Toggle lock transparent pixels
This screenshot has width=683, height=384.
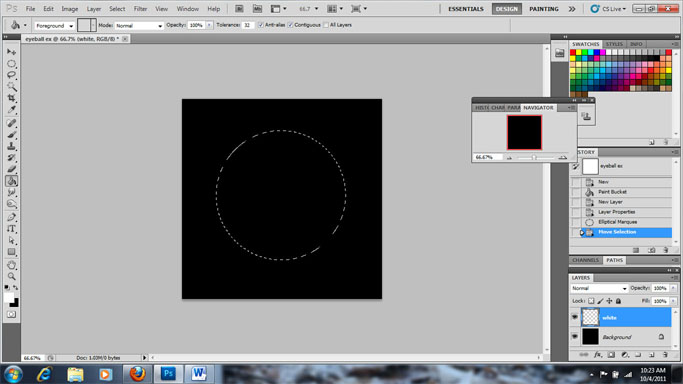[x=591, y=301]
